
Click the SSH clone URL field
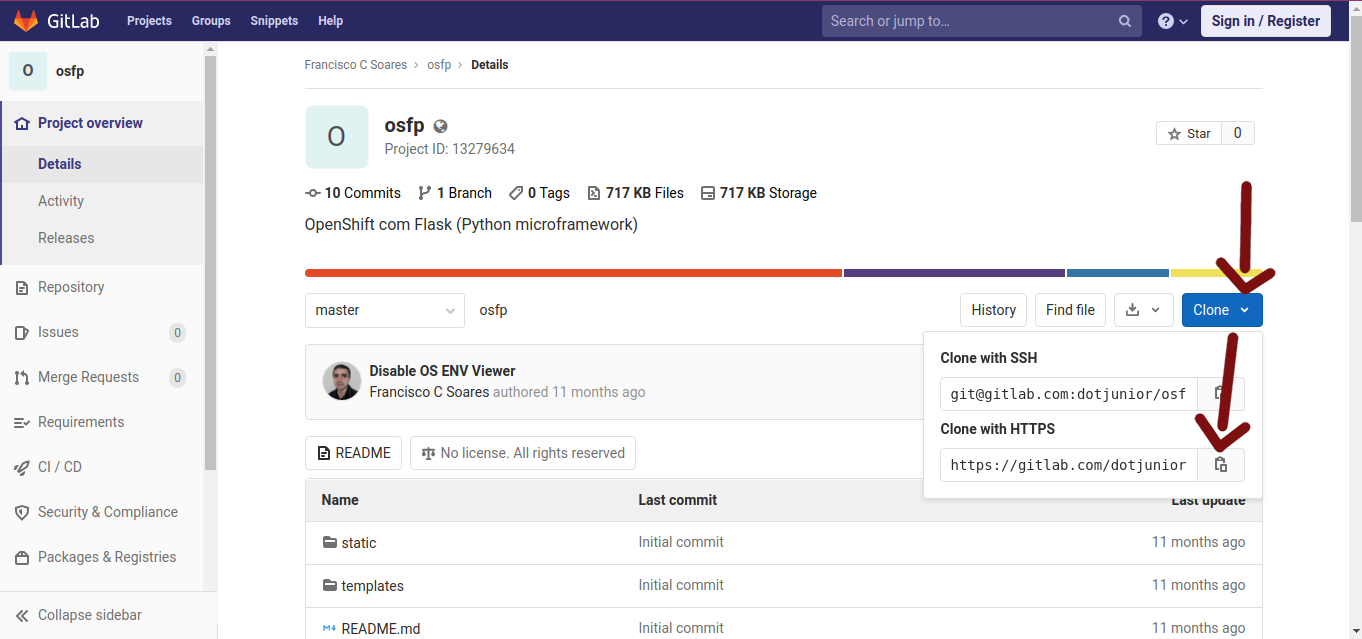1069,394
